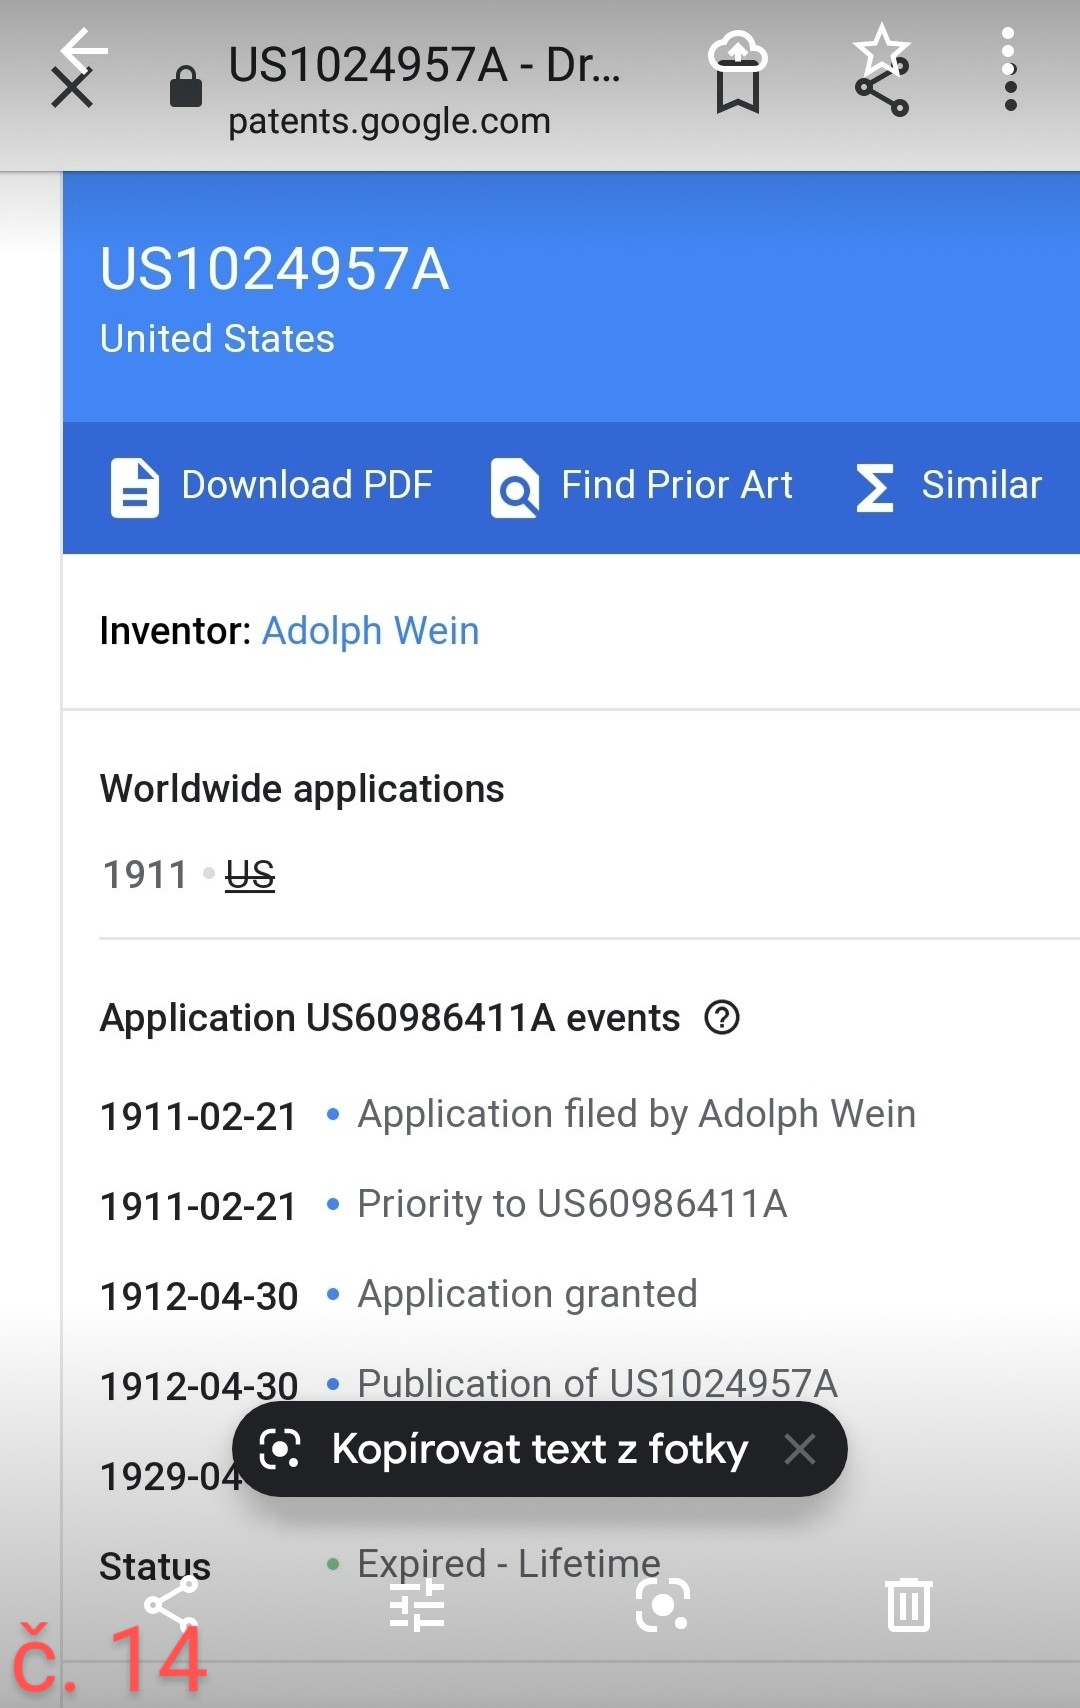Click the events help question mark icon
The height and width of the screenshot is (1708, 1080).
click(722, 1018)
